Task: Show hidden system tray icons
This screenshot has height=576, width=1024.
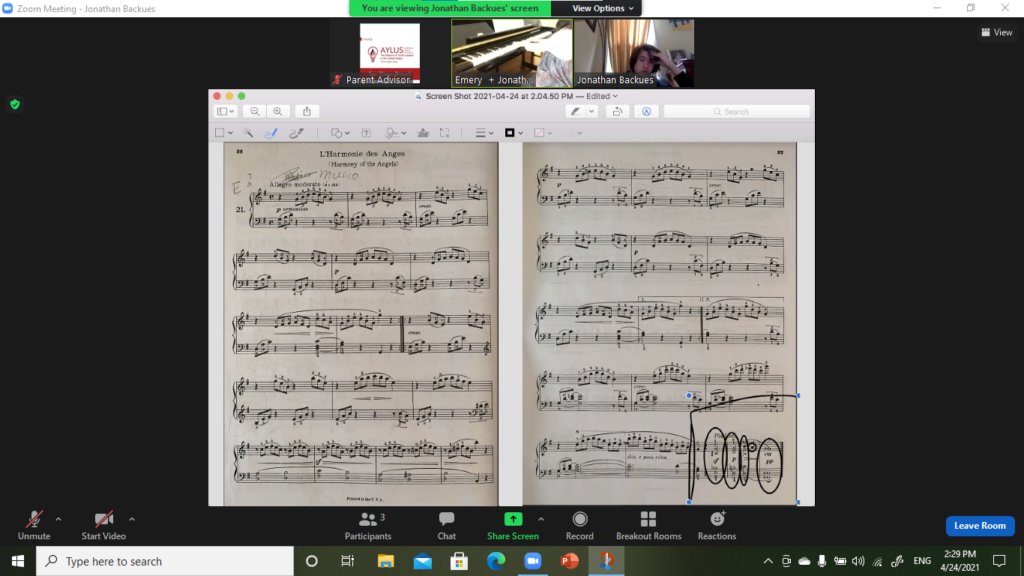Action: [x=768, y=561]
